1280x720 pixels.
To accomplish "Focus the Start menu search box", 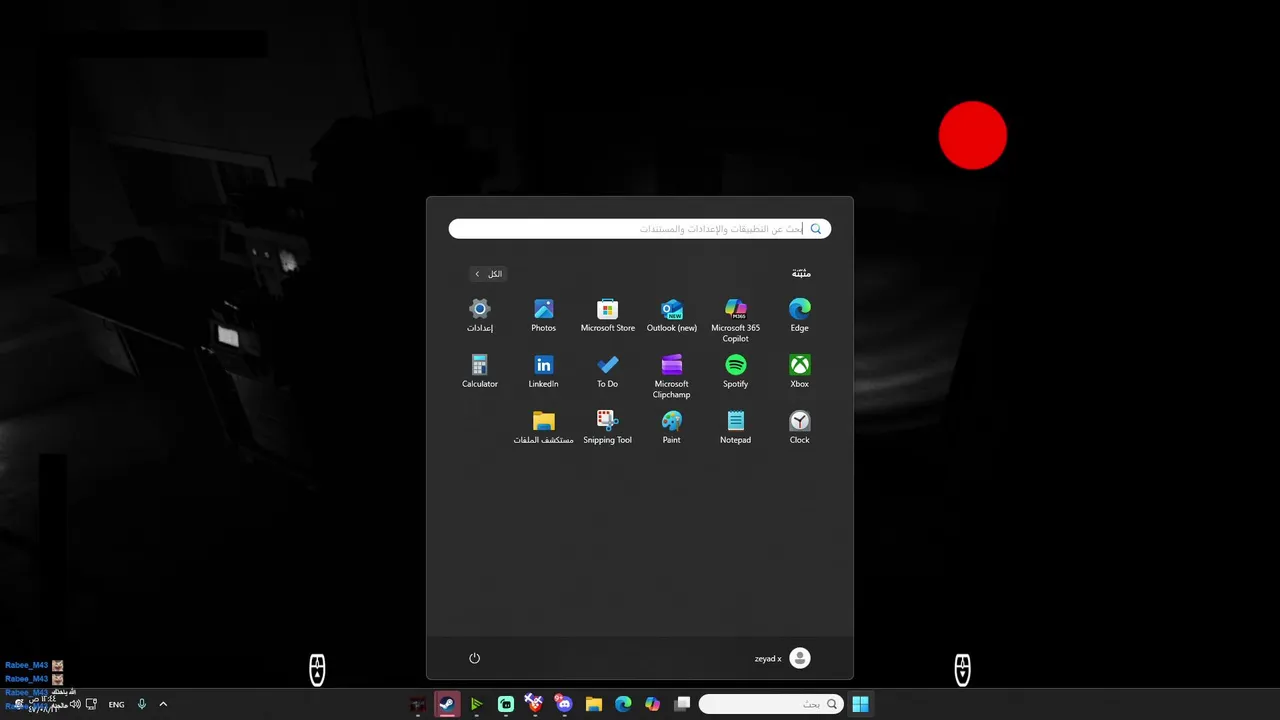I will coord(640,229).
